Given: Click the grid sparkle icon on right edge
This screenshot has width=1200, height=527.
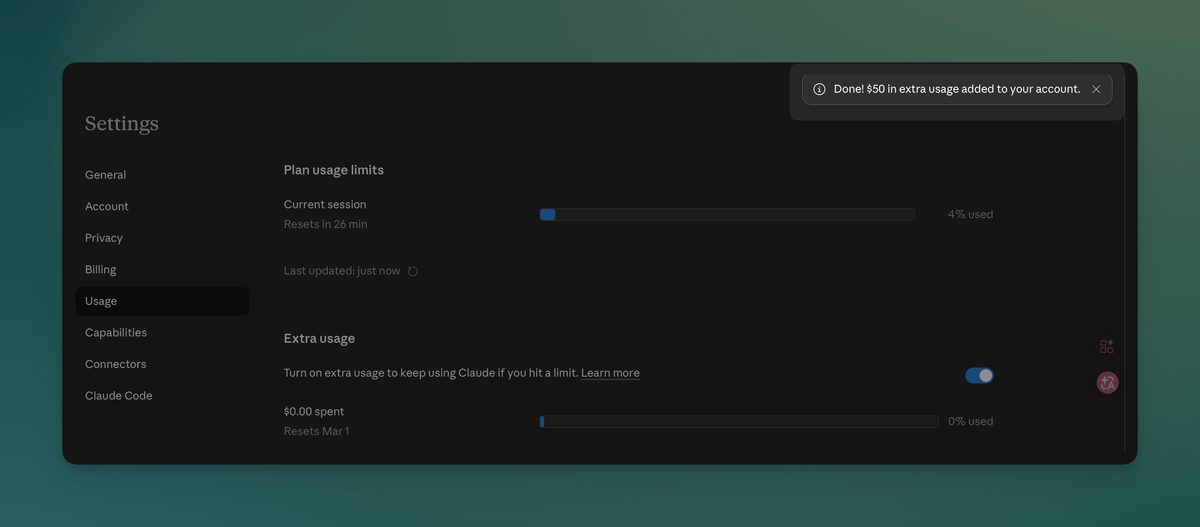Looking at the screenshot, I should 1107,347.
